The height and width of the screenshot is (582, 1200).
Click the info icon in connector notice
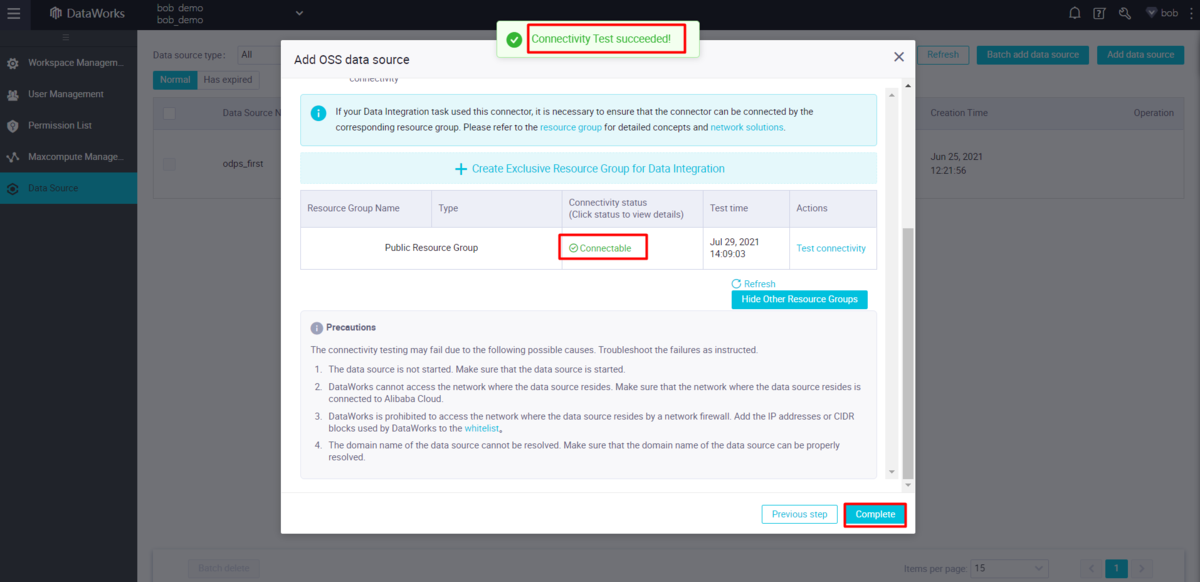pos(318,114)
